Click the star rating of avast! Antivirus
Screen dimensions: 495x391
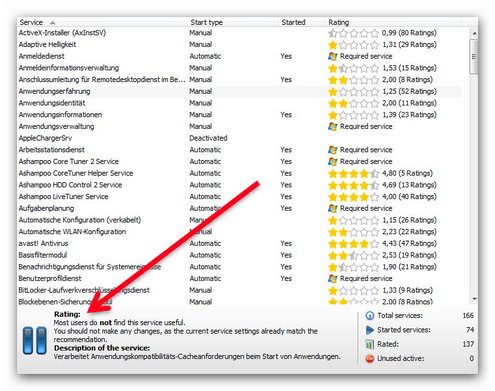point(353,244)
